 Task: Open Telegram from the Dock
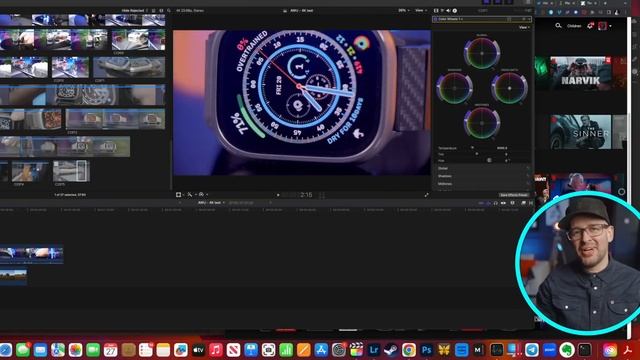(x=531, y=350)
